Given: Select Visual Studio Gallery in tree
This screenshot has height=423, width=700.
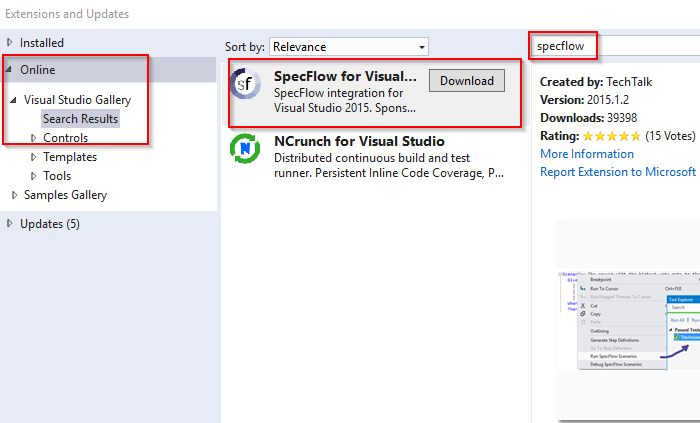Looking at the screenshot, I should click(77, 100).
